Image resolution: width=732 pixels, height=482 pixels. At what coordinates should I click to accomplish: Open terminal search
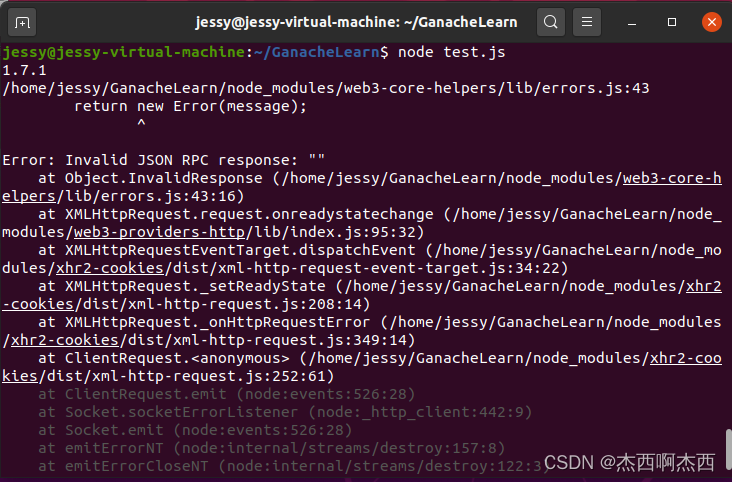tap(550, 22)
